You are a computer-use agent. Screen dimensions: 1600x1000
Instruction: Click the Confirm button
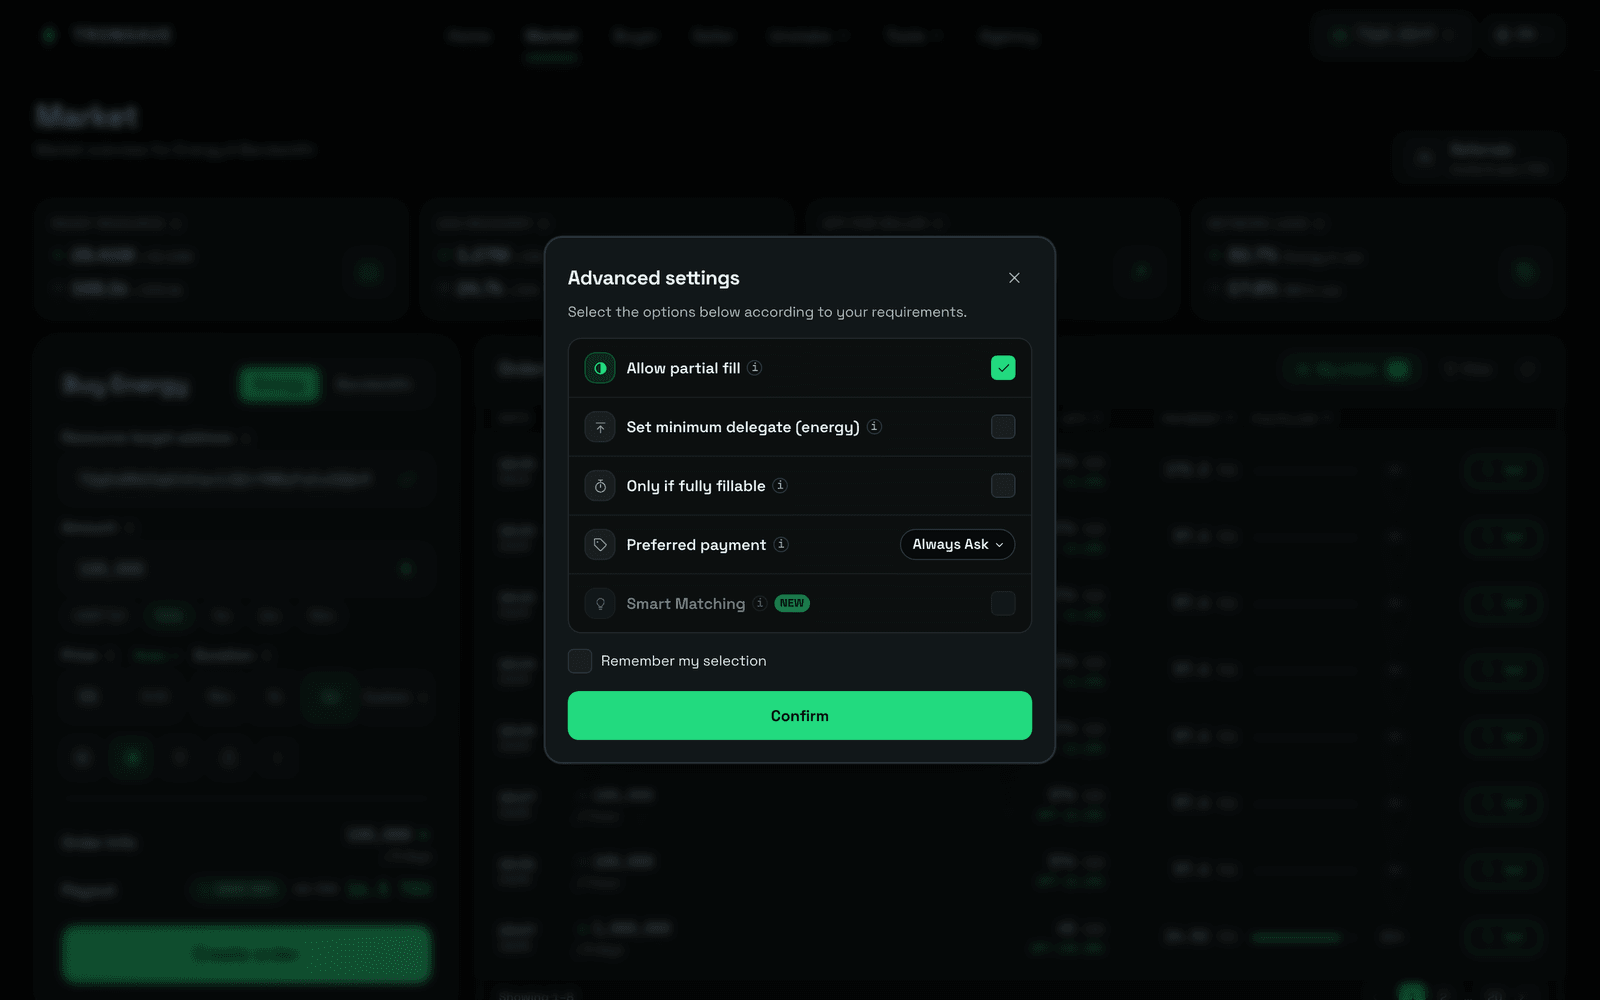pyautogui.click(x=800, y=716)
